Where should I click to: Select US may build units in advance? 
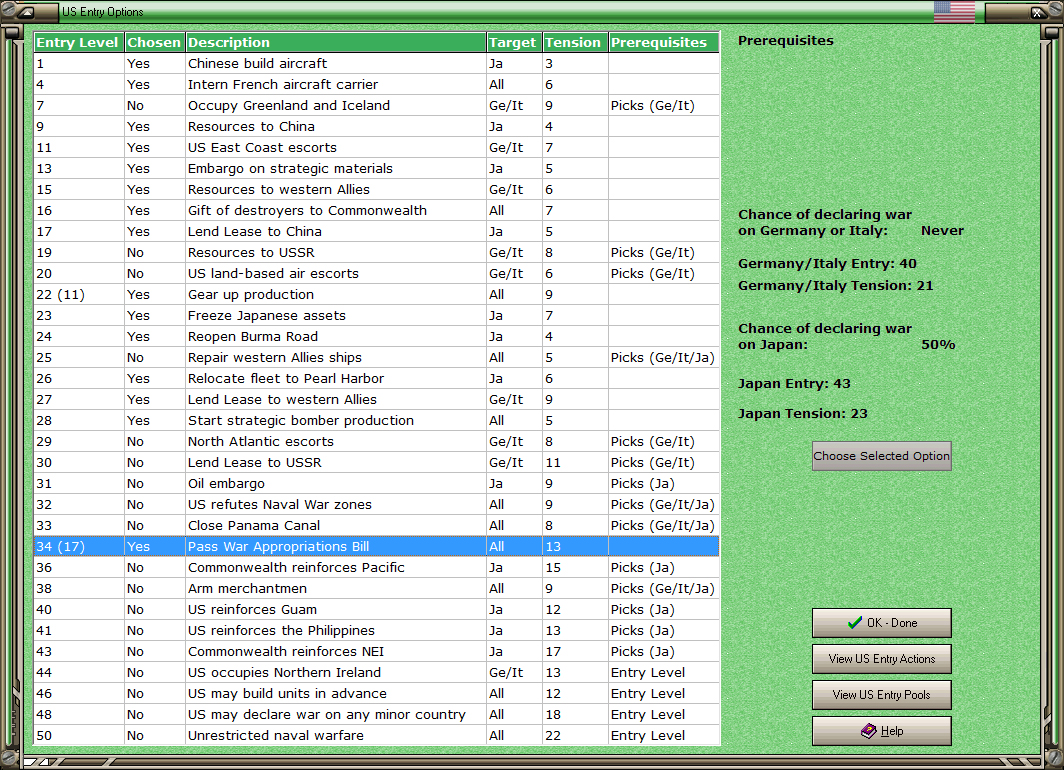377,694
